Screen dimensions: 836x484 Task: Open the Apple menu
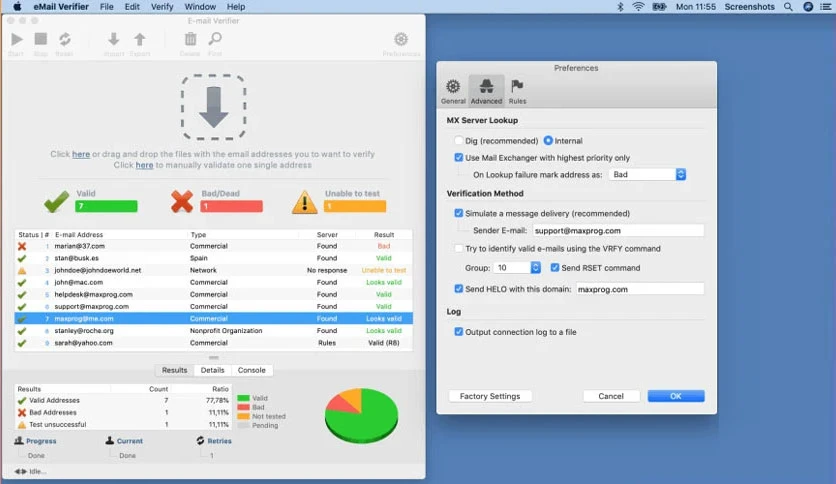pyautogui.click(x=17, y=6)
